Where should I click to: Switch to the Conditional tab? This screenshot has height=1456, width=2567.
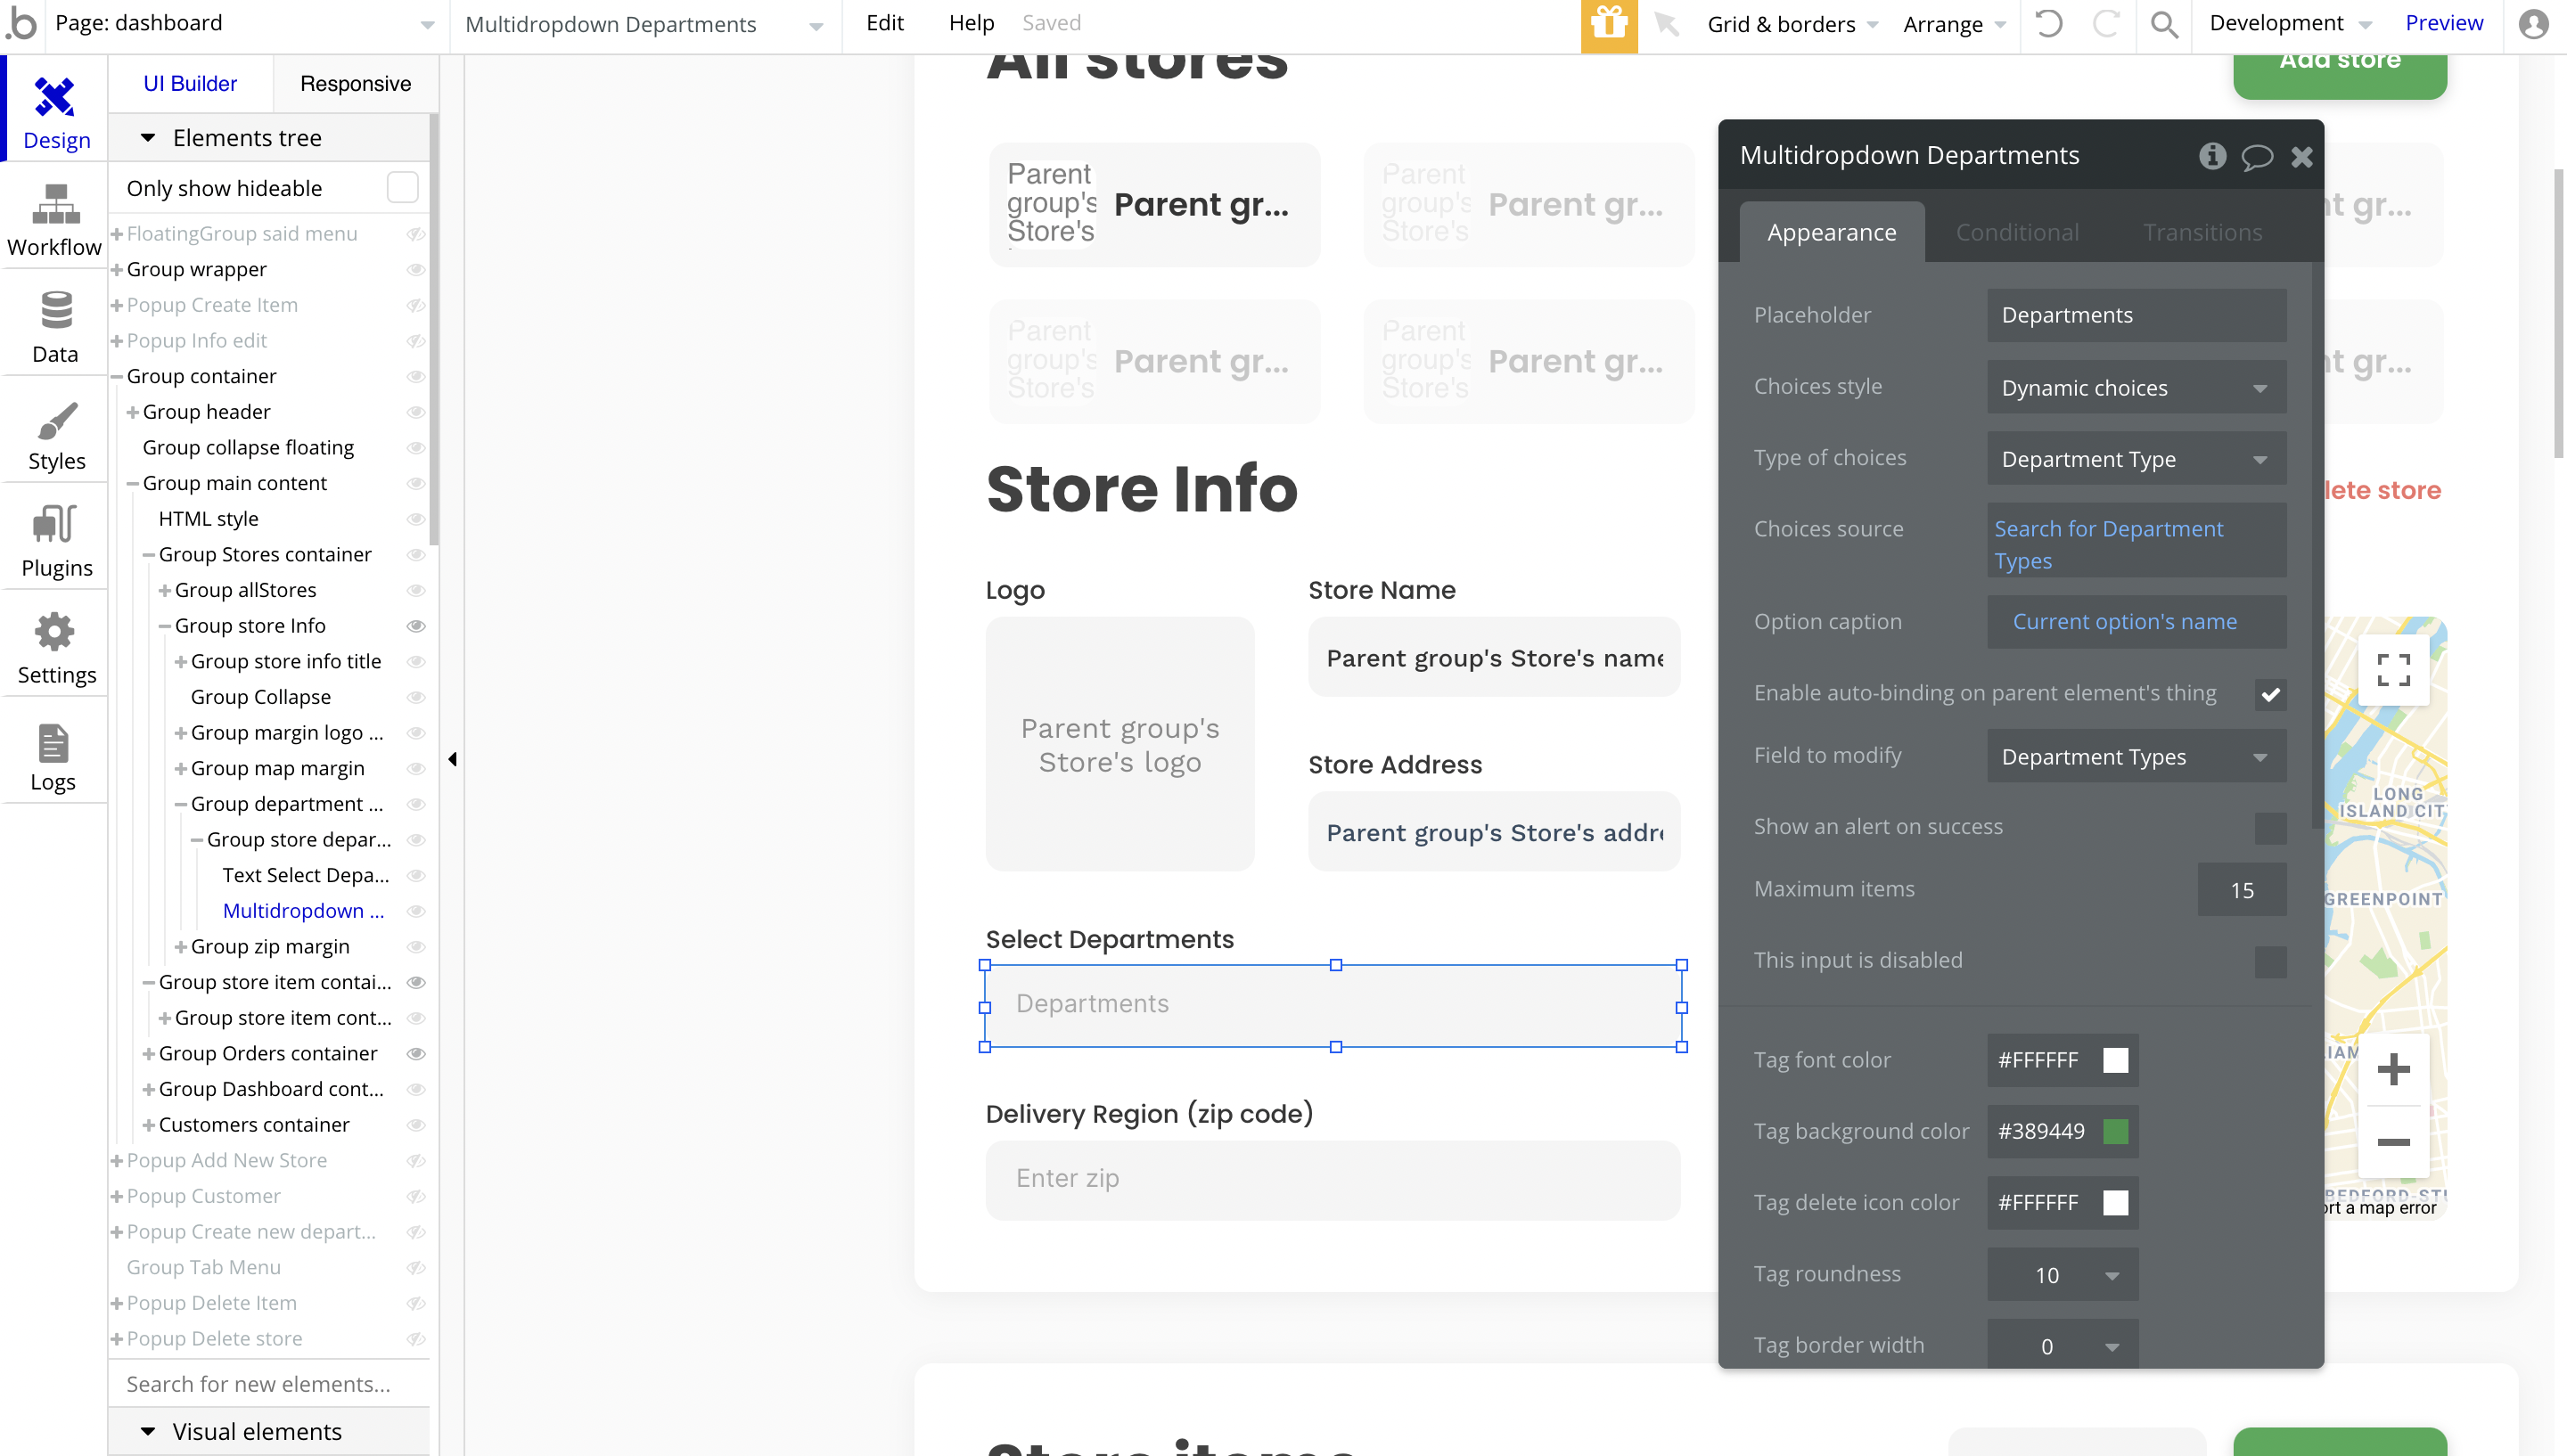[2016, 233]
